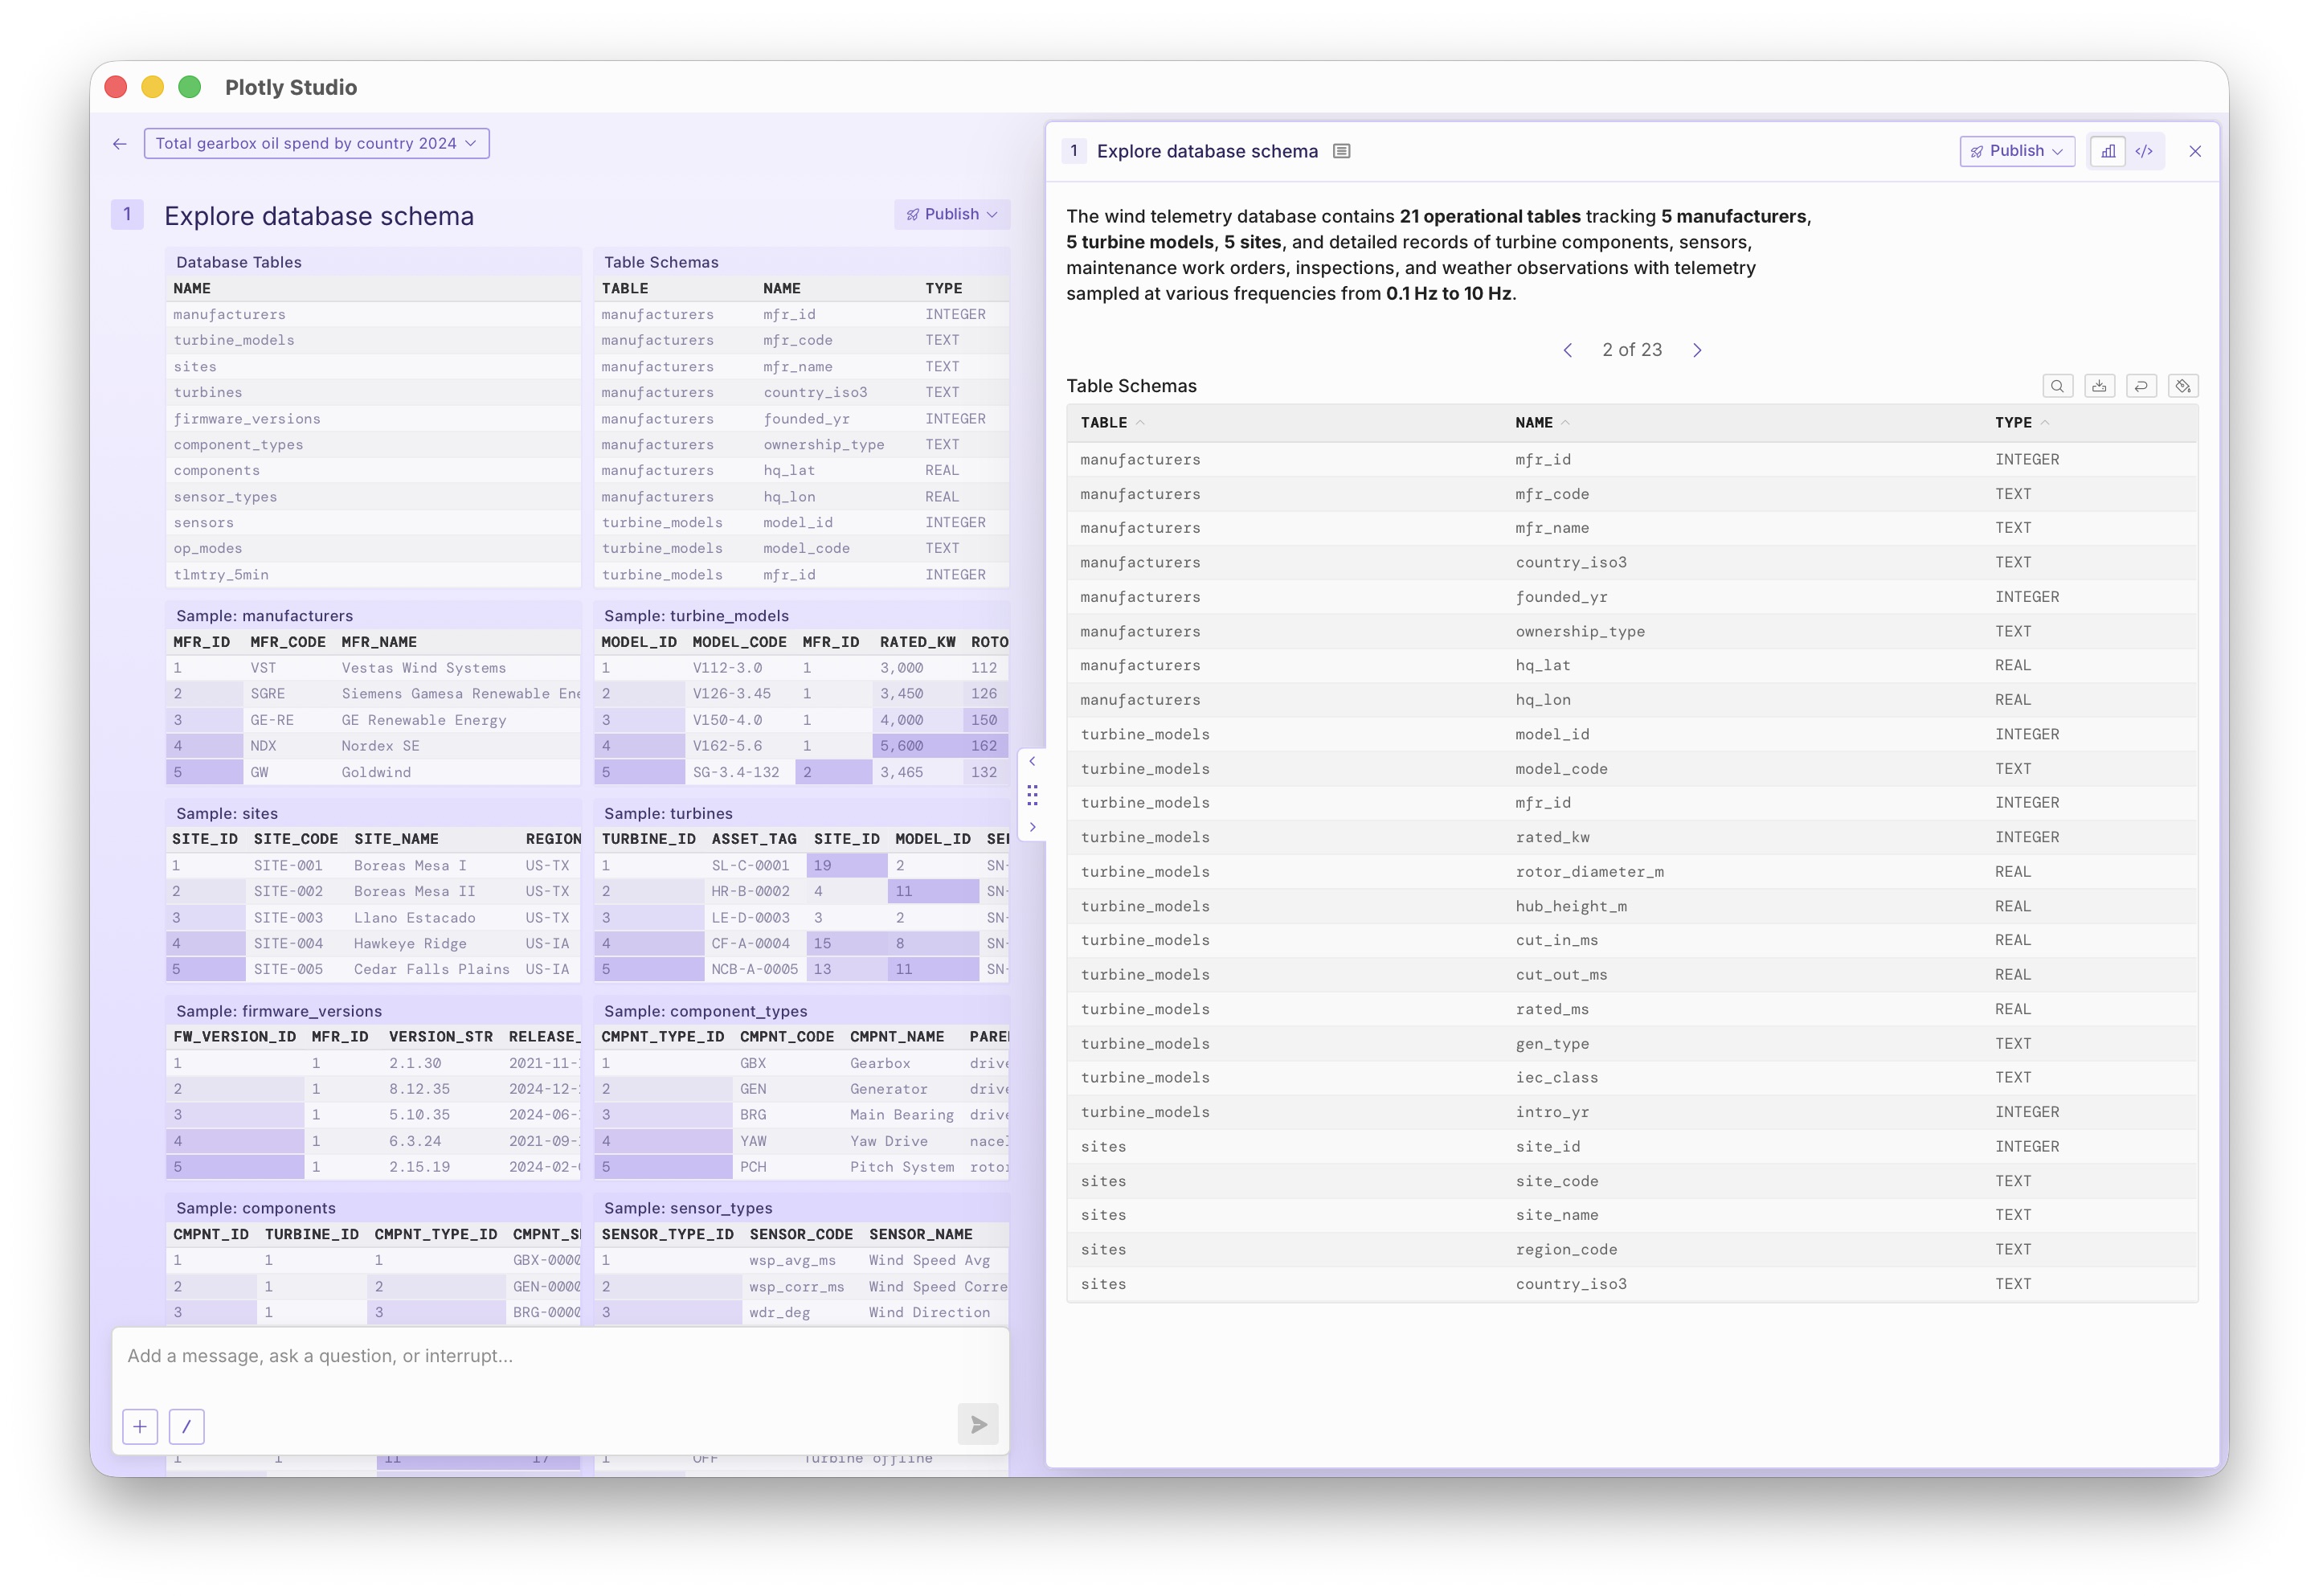Switch to the chart view icon
The width and height of the screenshot is (2319, 1596).
(2108, 151)
